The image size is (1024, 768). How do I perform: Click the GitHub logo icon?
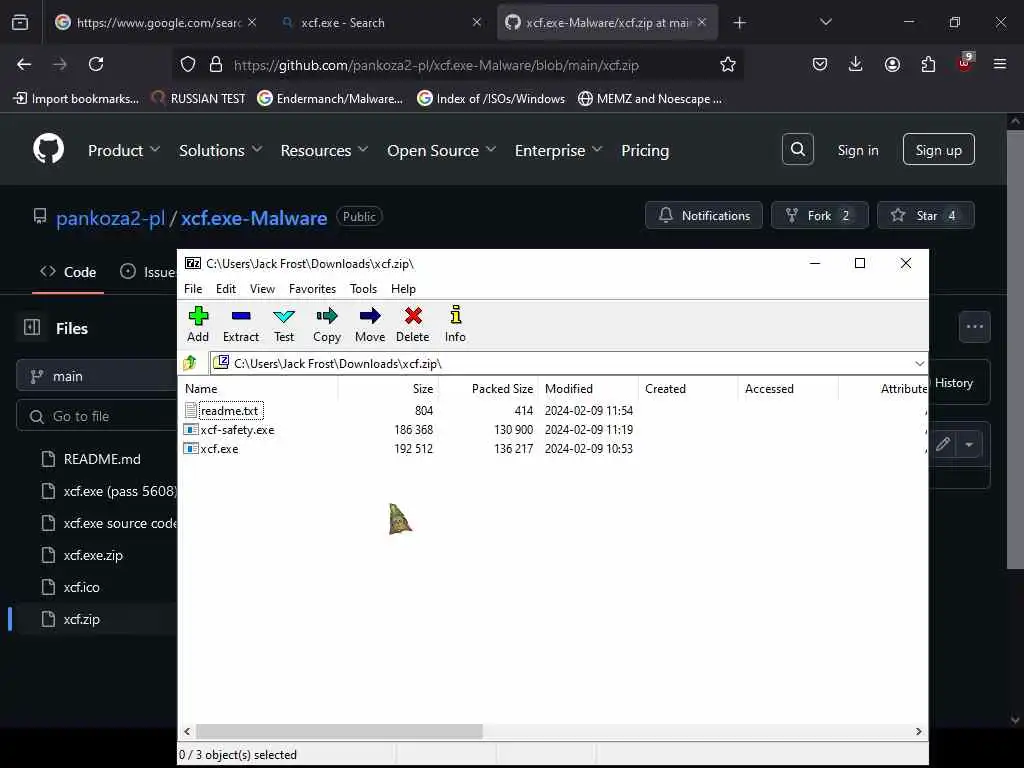tap(49, 149)
